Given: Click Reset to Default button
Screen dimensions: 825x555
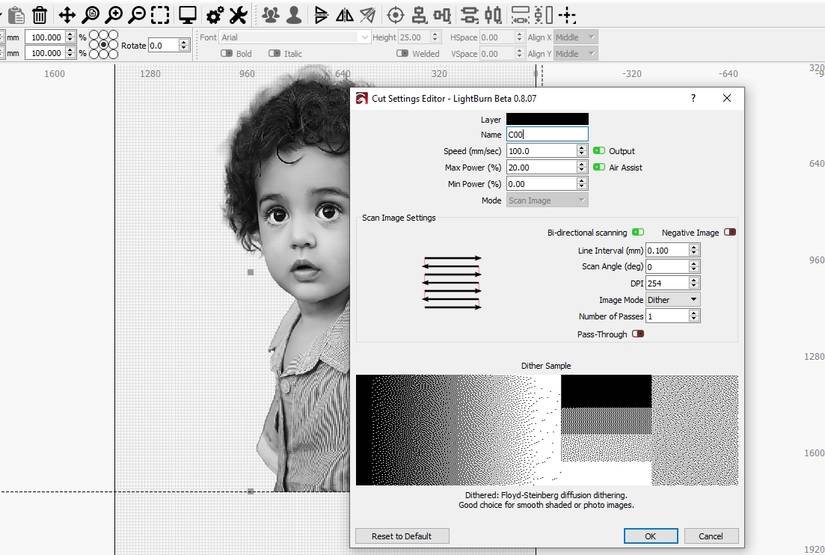Looking at the screenshot, I should 402,536.
